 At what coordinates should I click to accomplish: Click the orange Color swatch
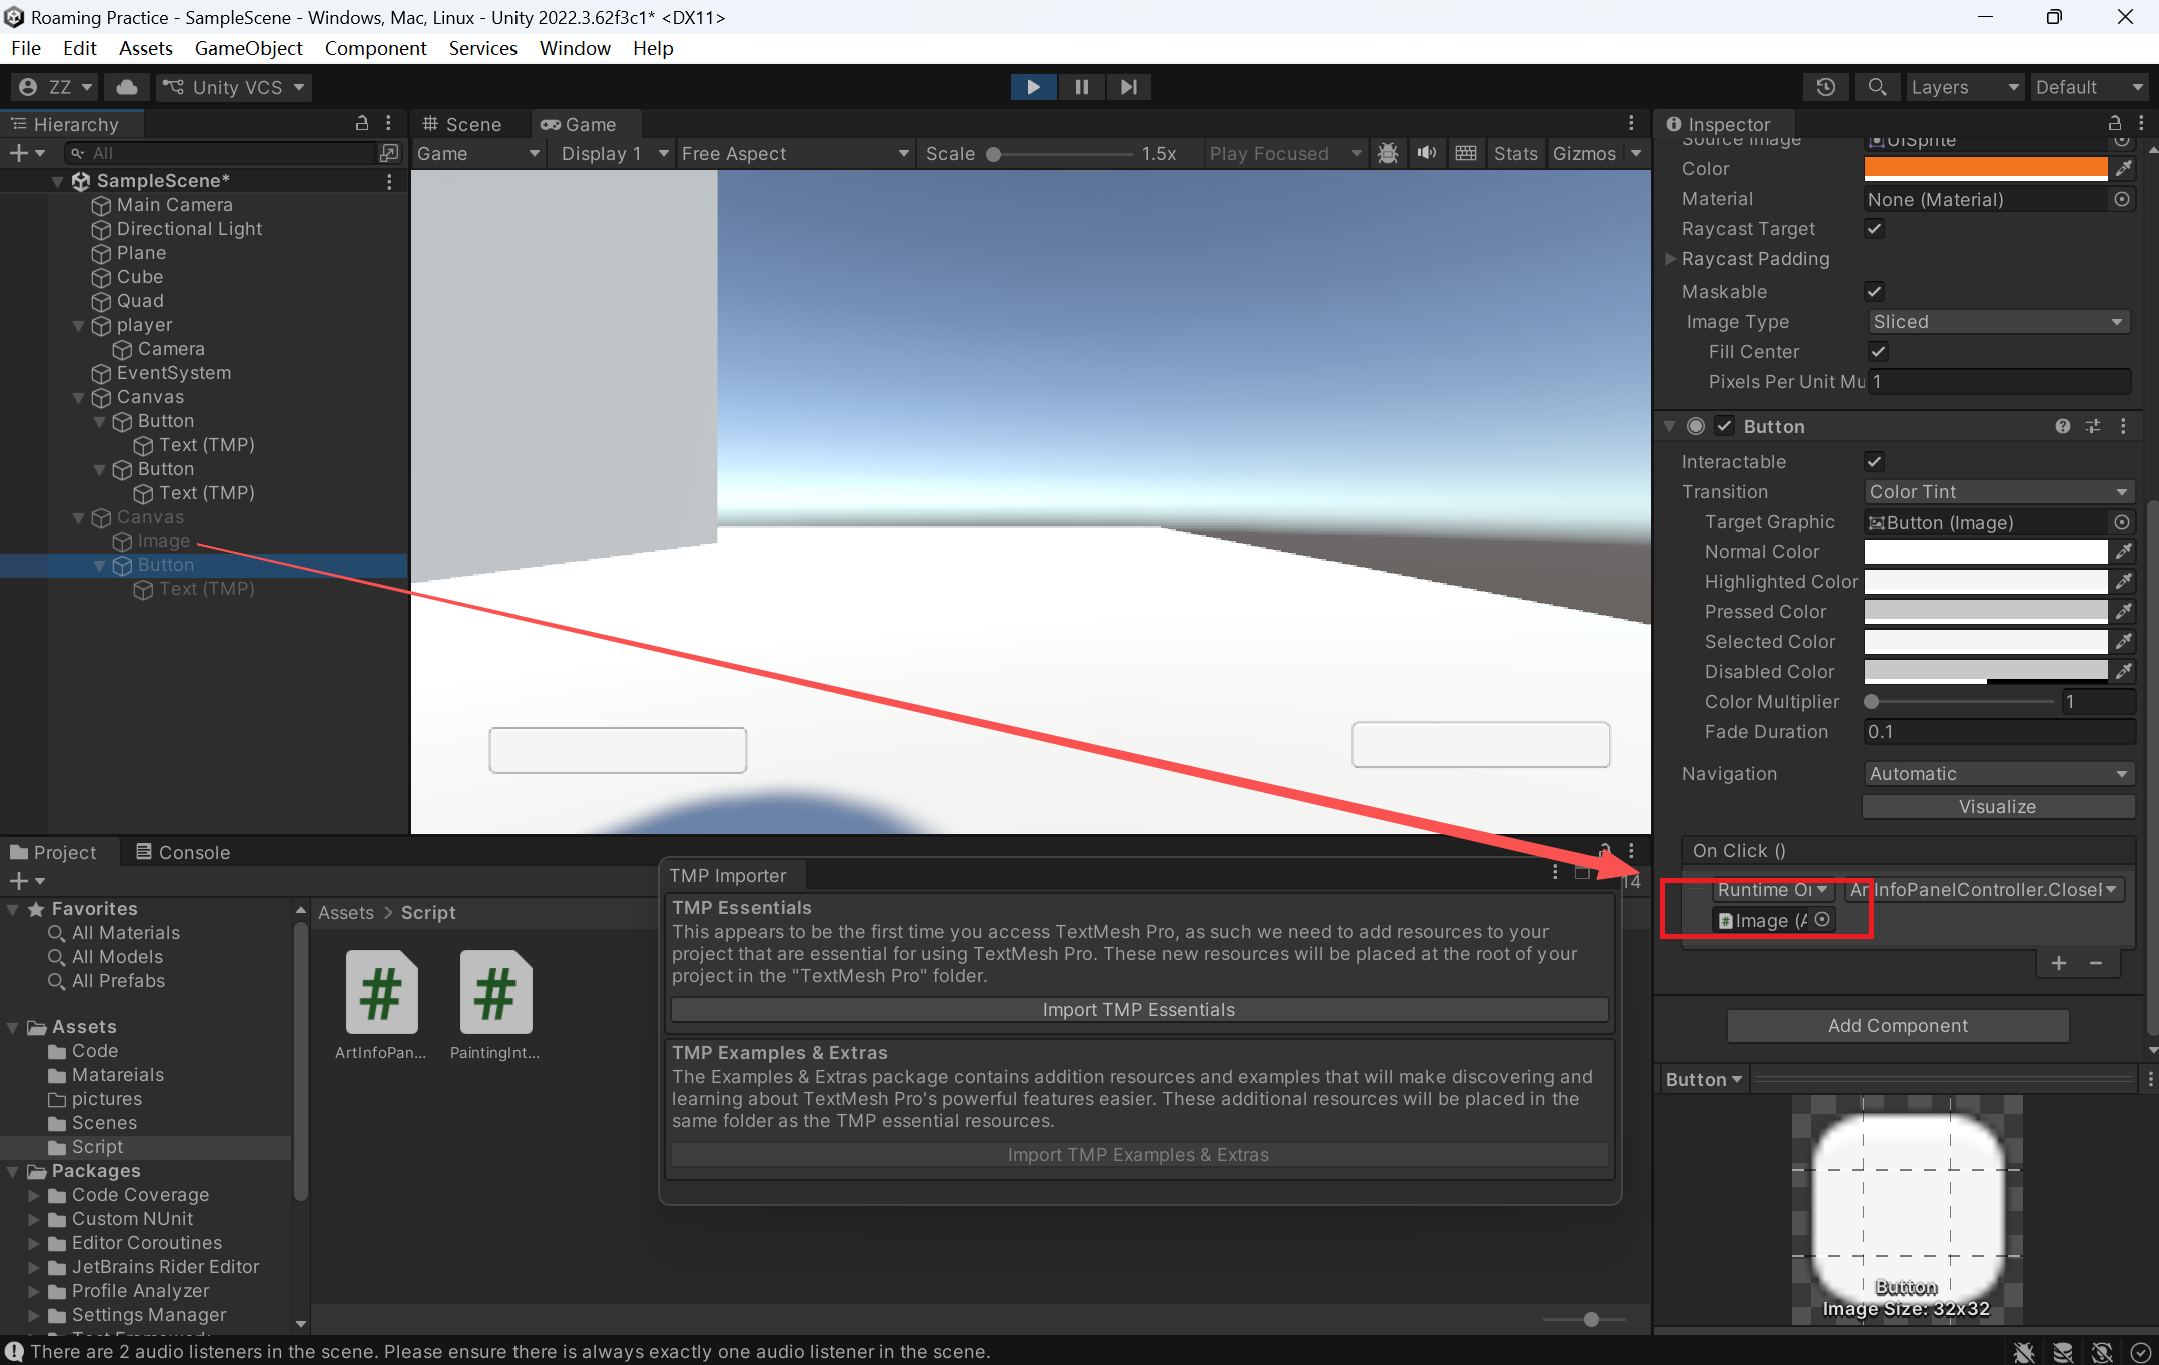pos(1985,168)
